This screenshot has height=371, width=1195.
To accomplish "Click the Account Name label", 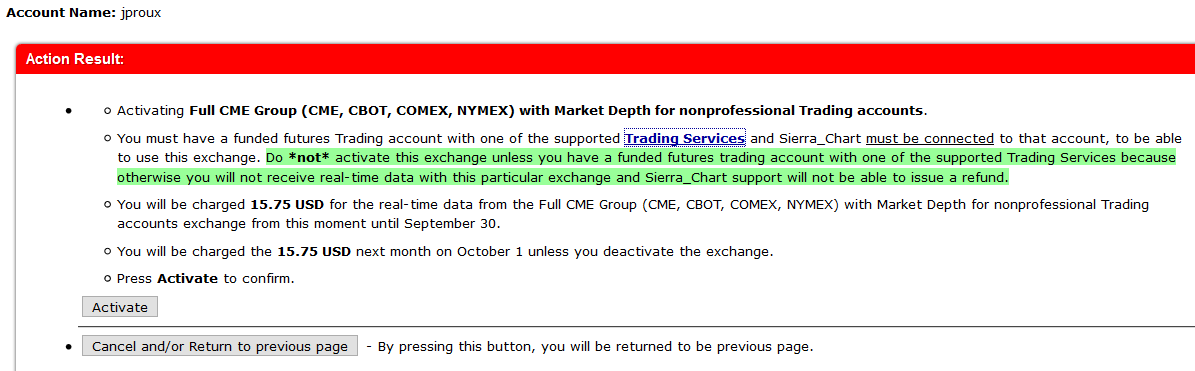I will point(62,13).
